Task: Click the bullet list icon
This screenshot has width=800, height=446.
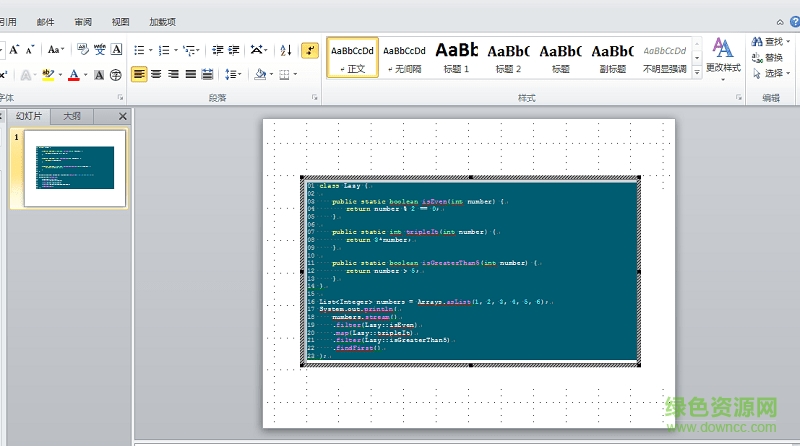Action: (139, 49)
